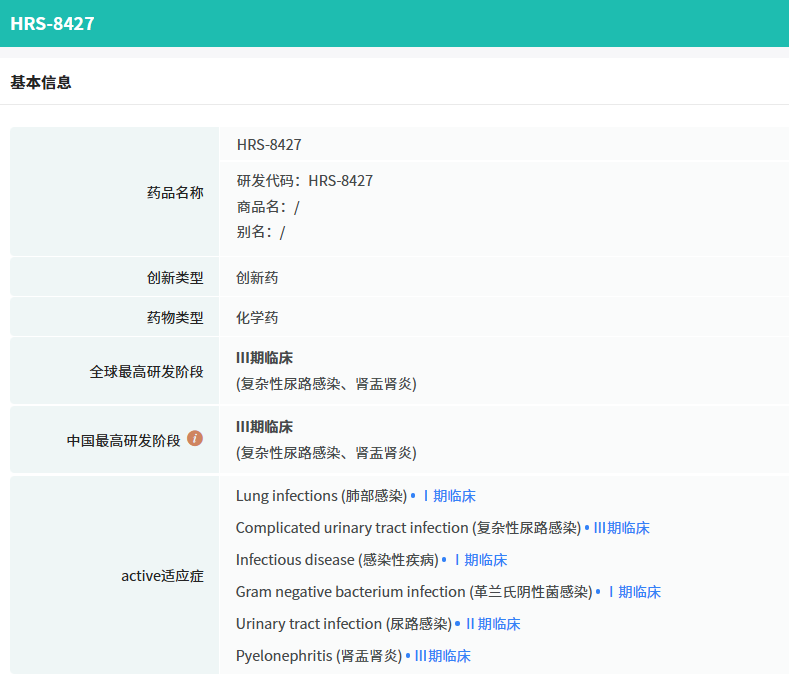
Task: Click the Pyelonephritis (肾盂肾炎) indication text
Action: (x=319, y=656)
